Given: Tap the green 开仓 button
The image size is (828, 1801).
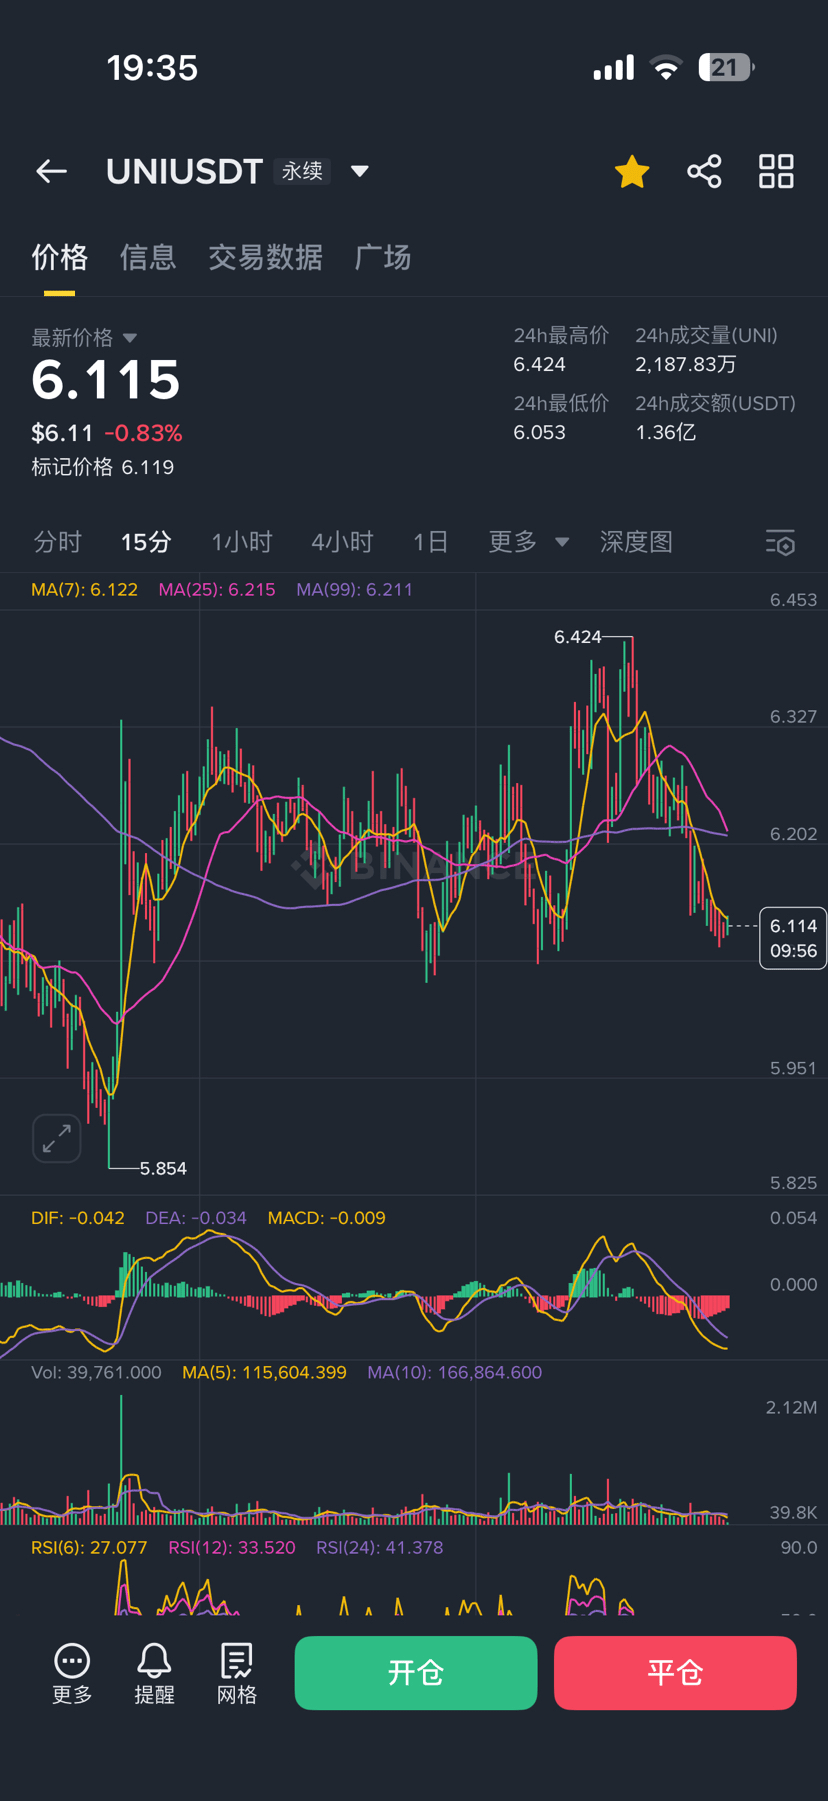Looking at the screenshot, I should (x=416, y=1673).
